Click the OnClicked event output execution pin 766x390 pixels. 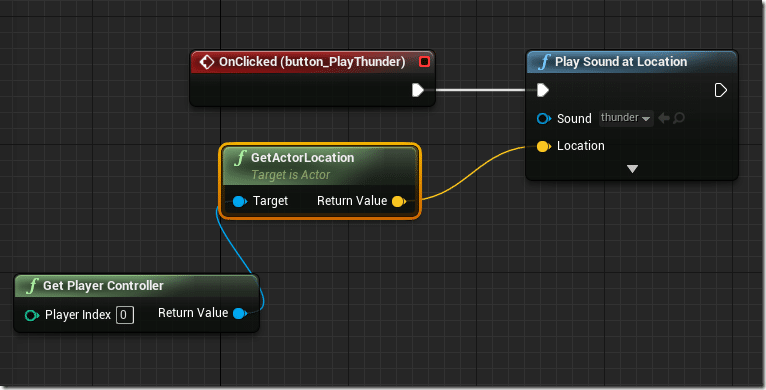click(417, 90)
